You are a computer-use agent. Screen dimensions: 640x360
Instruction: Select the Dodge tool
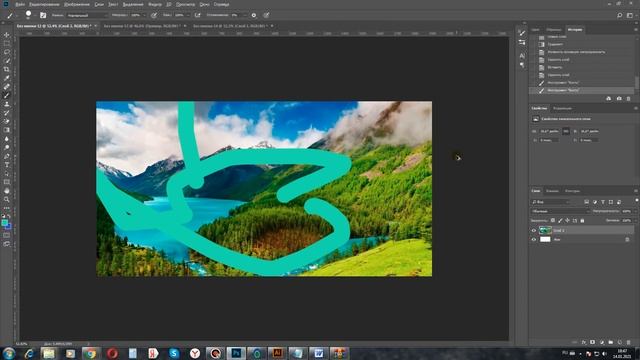tap(7, 147)
